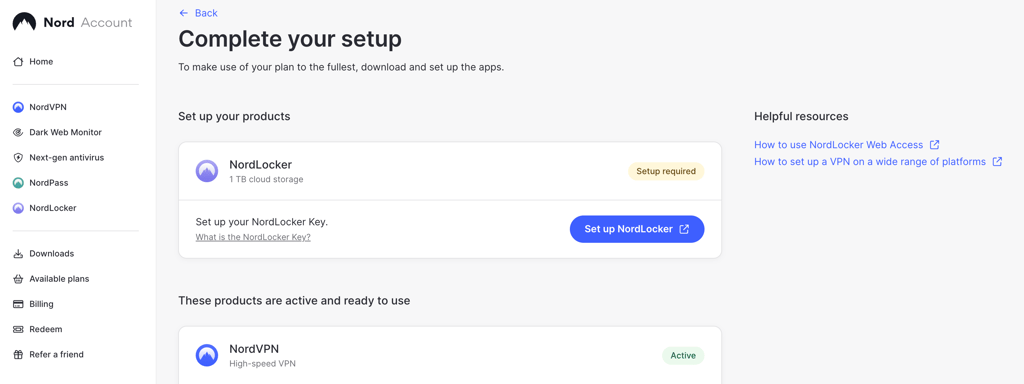Viewport: 1024px width, 384px height.
Task: Click the NordLocker card title
Action: pos(261,165)
